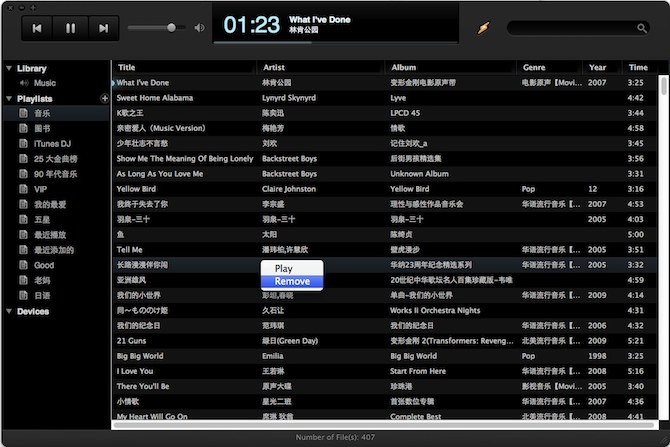This screenshot has width=670, height=447.
Task: Skip to the previous track
Action: point(37,28)
